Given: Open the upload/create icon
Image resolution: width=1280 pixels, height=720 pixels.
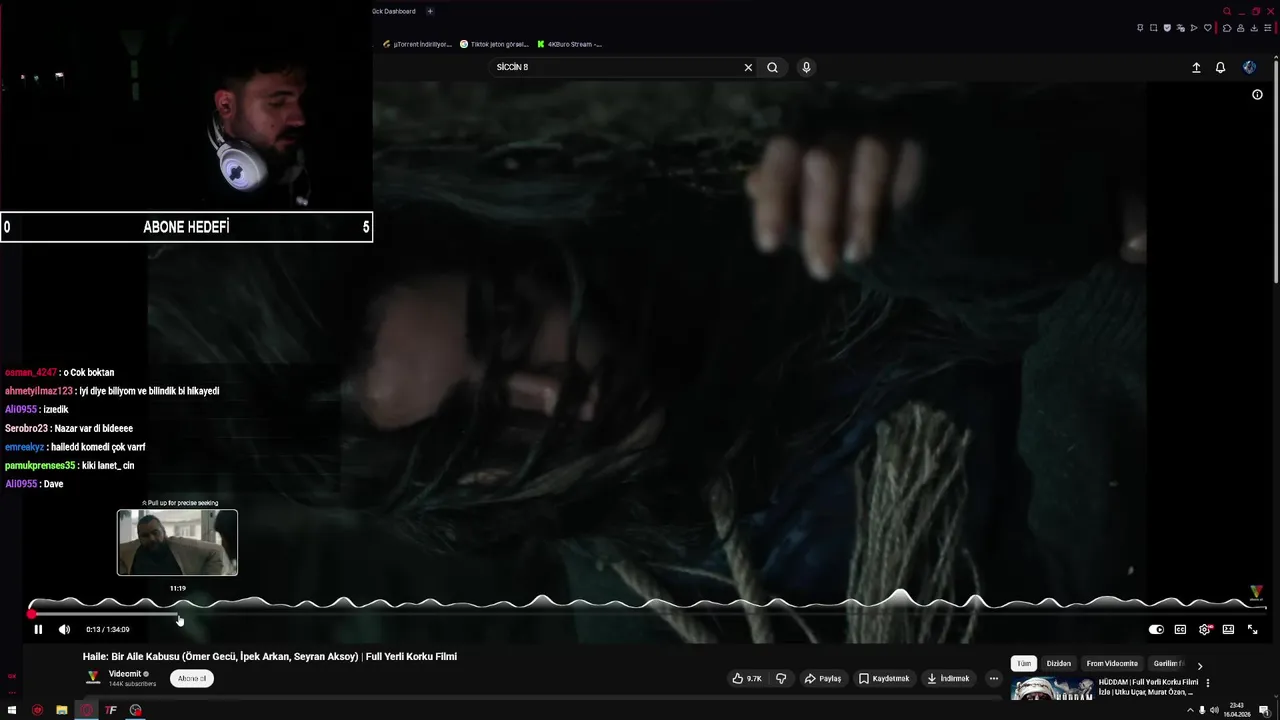Looking at the screenshot, I should (1196, 67).
